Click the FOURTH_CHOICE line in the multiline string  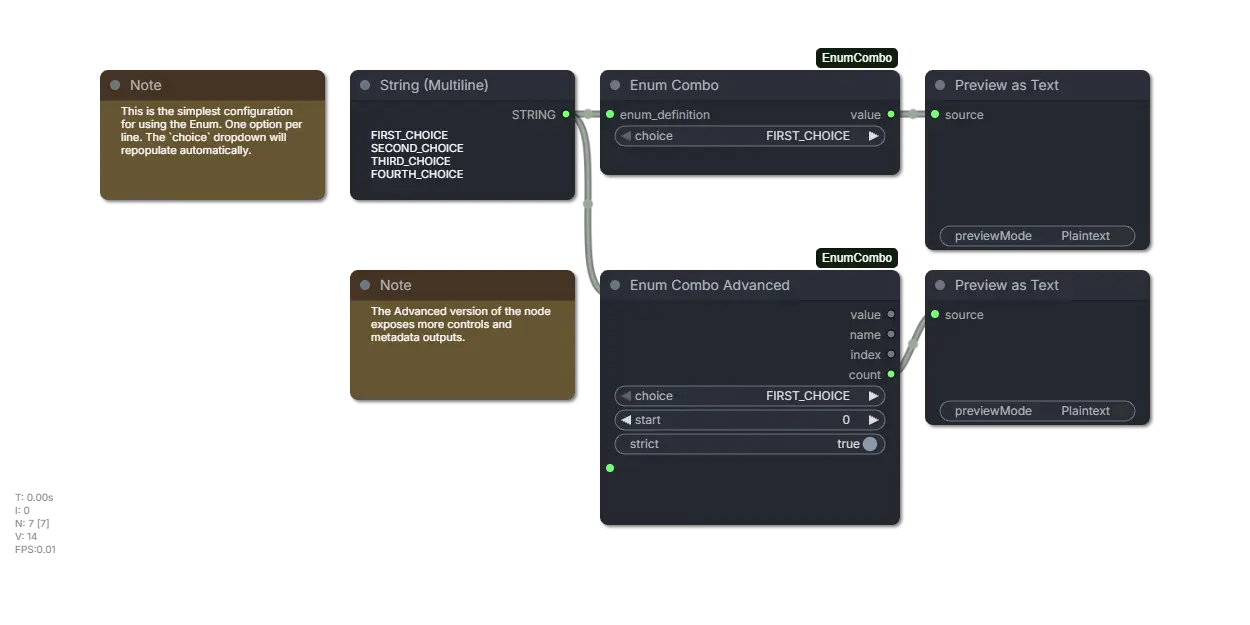tap(417, 174)
